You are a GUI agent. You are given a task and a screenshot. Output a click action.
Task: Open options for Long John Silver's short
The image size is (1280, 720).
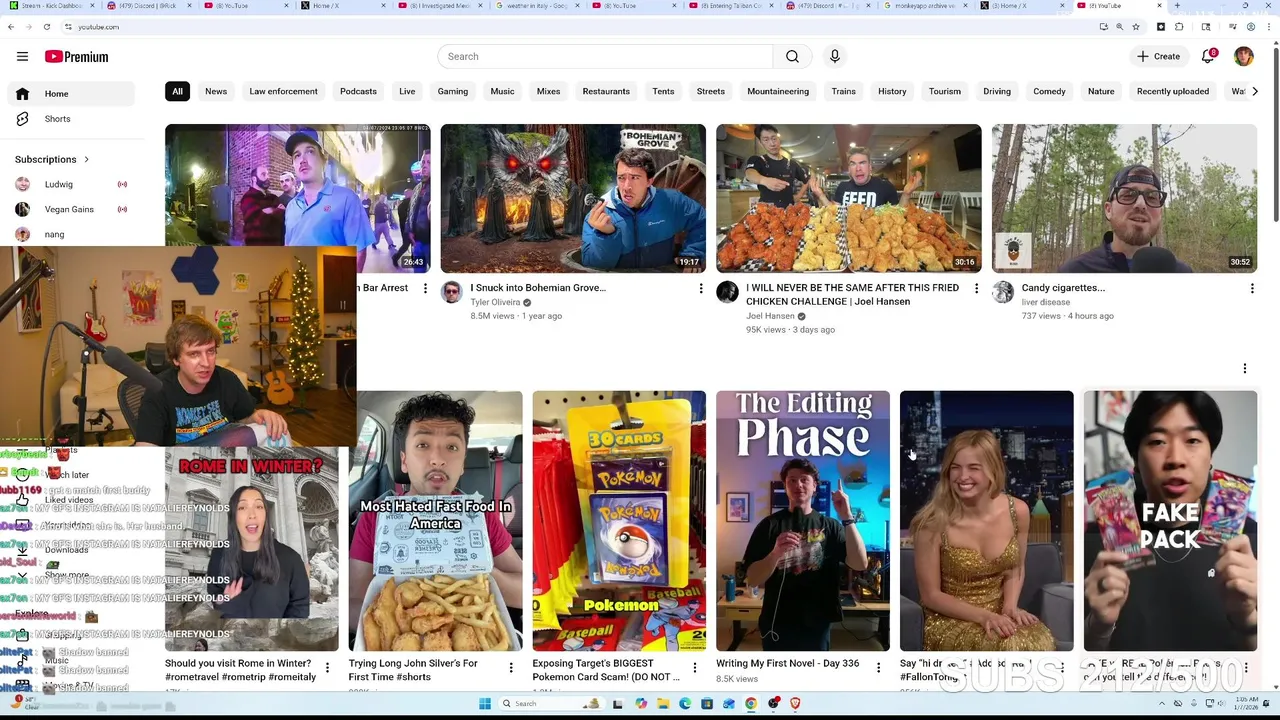pyautogui.click(x=511, y=668)
